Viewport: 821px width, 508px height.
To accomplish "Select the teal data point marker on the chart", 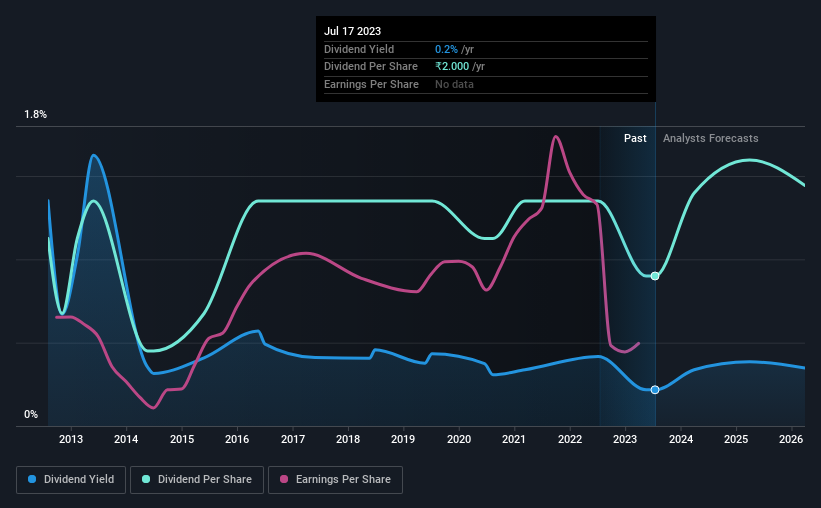I will click(655, 276).
